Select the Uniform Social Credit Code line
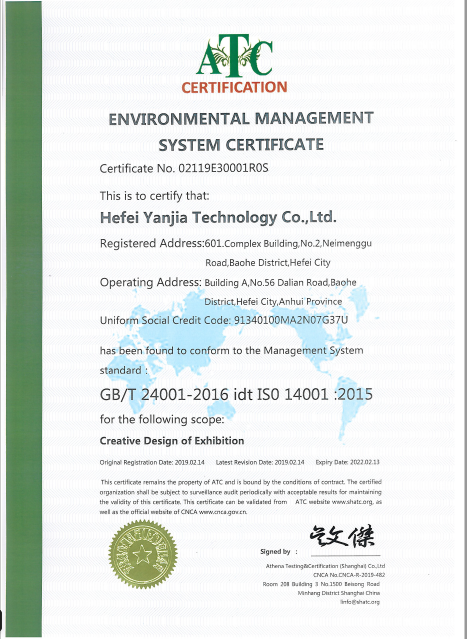This screenshot has width=467, height=639. pyautogui.click(x=224, y=321)
